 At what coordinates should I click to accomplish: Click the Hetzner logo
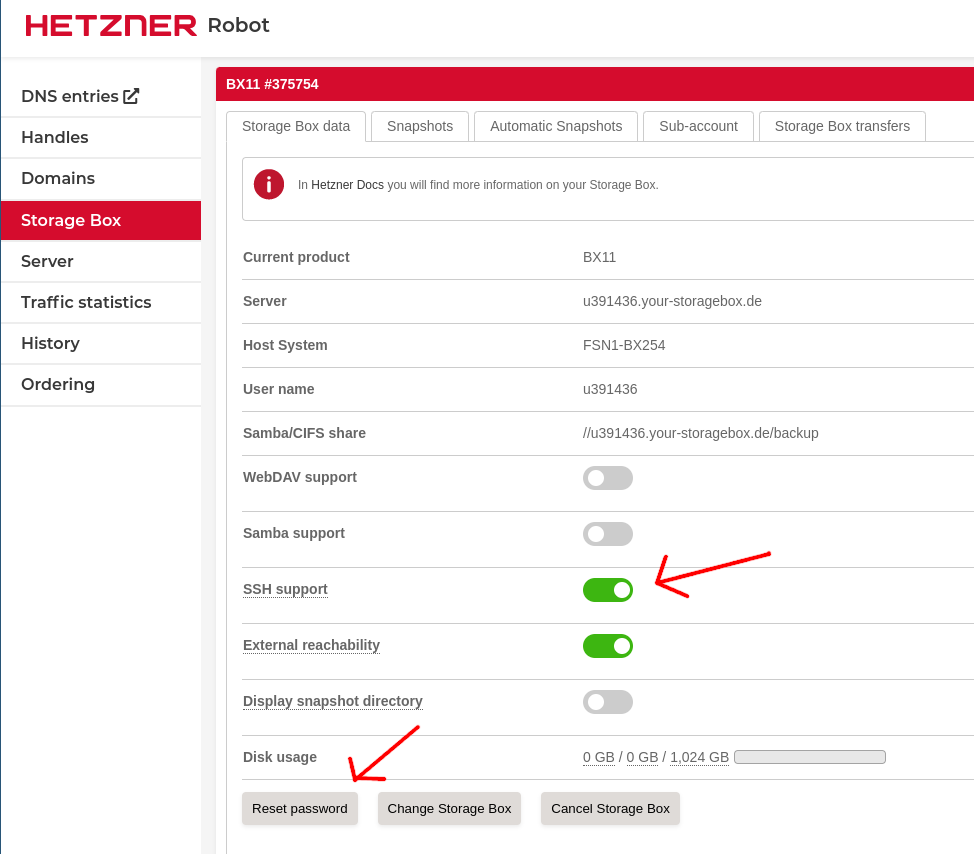pyautogui.click(x=110, y=26)
